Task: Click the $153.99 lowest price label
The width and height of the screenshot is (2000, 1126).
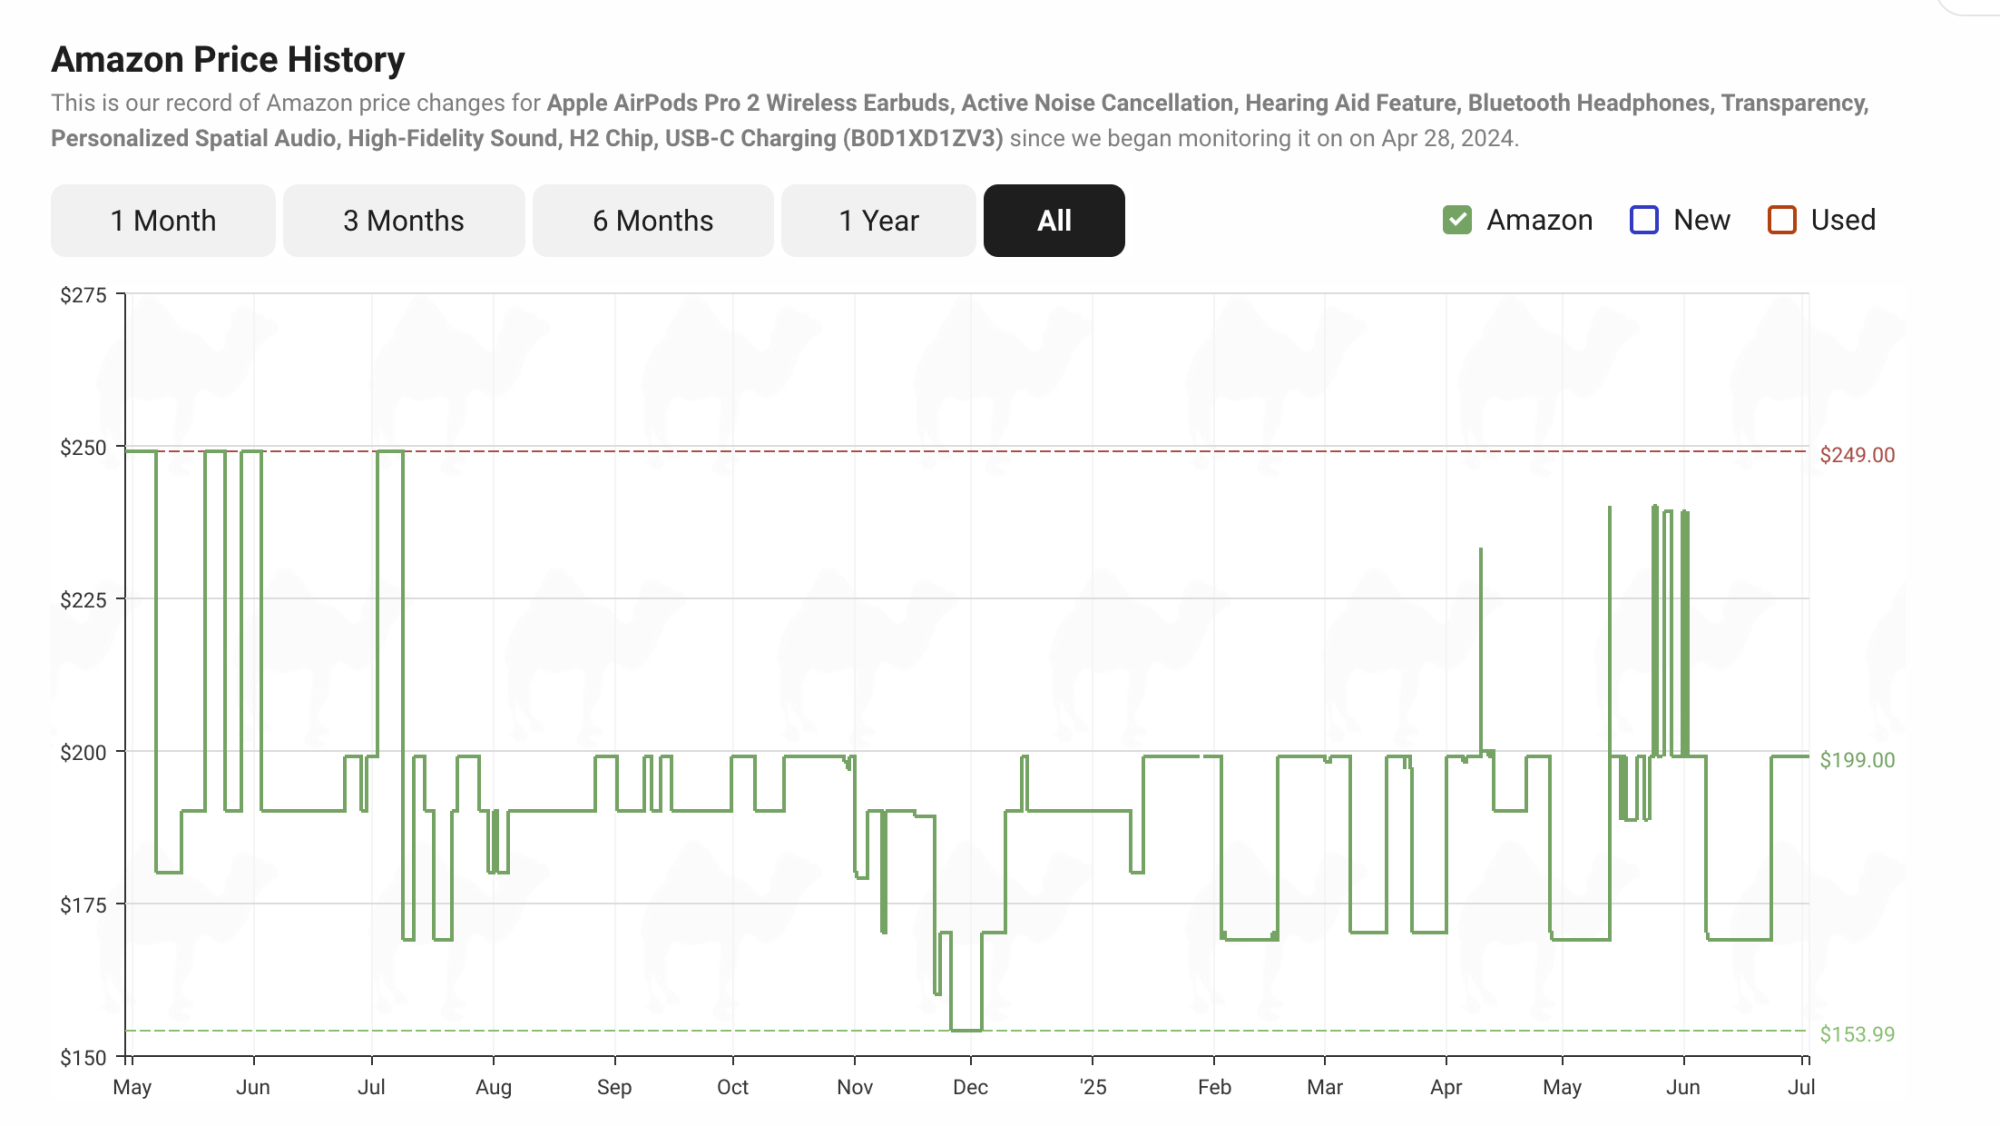Action: (1857, 1034)
